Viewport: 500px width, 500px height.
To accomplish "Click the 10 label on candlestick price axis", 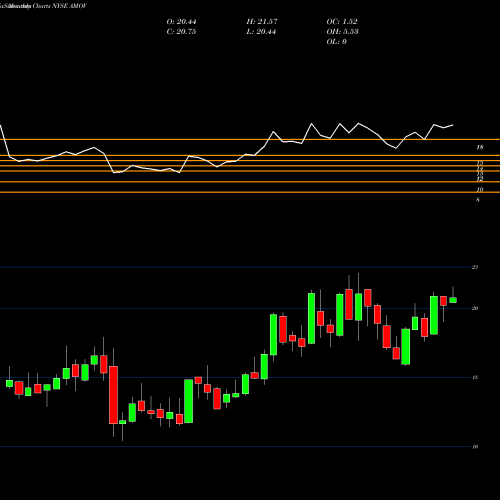I will 475,447.
